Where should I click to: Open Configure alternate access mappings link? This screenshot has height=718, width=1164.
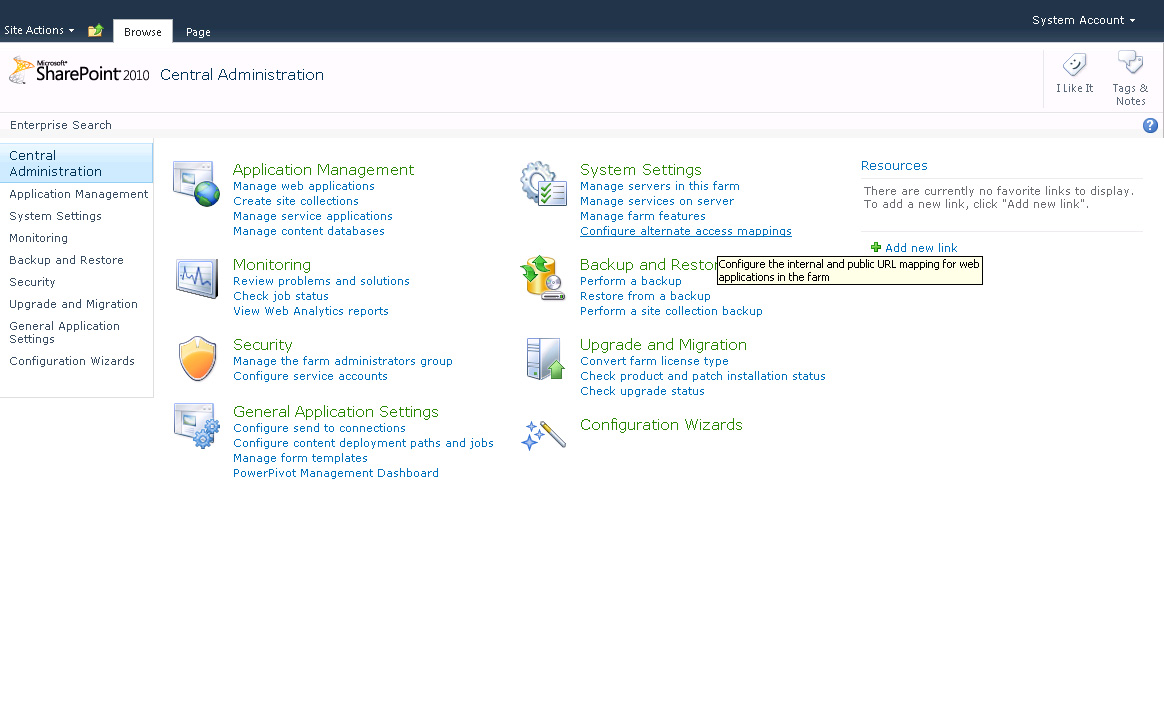686,231
